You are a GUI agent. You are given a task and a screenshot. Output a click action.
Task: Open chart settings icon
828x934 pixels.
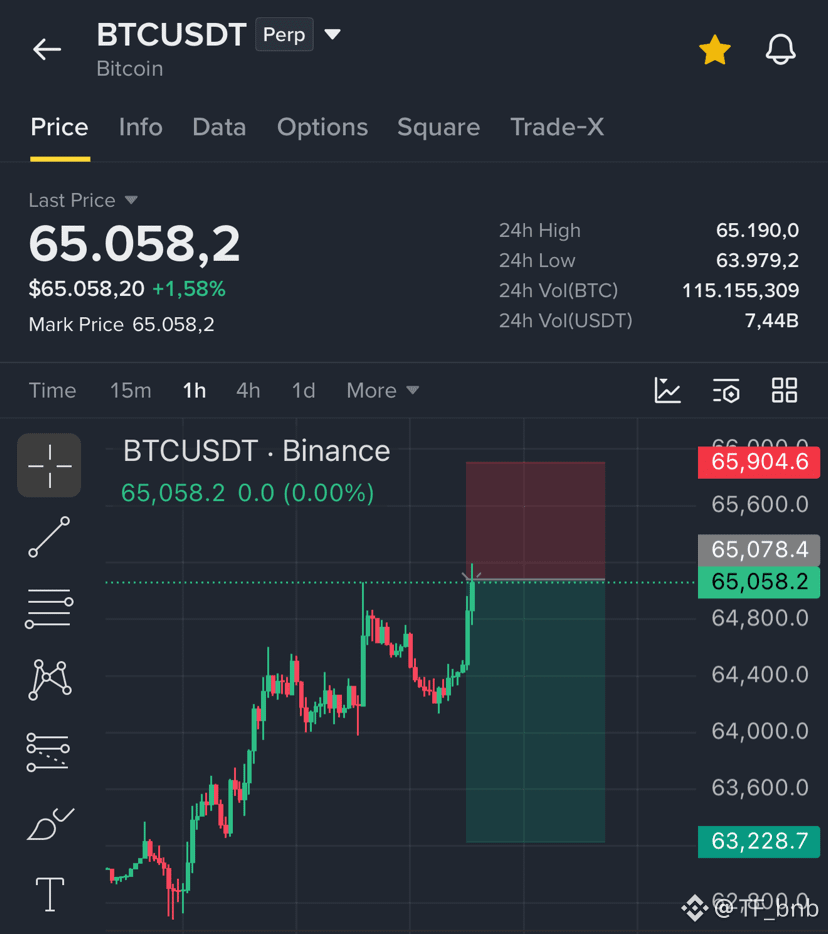(x=726, y=391)
